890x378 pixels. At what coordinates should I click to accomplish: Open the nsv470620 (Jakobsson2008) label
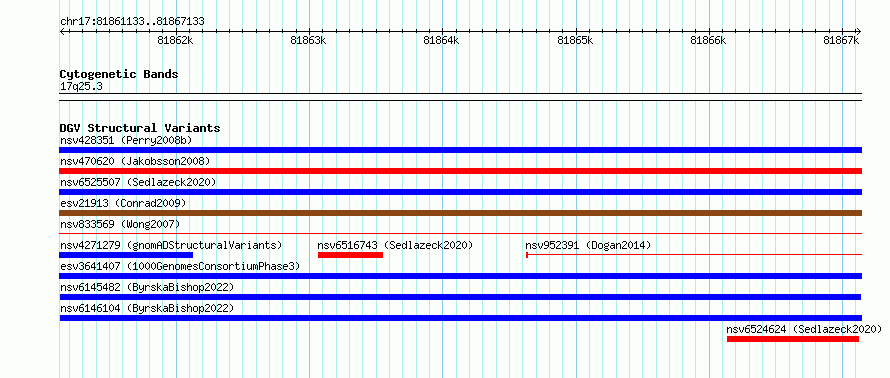[x=135, y=161]
